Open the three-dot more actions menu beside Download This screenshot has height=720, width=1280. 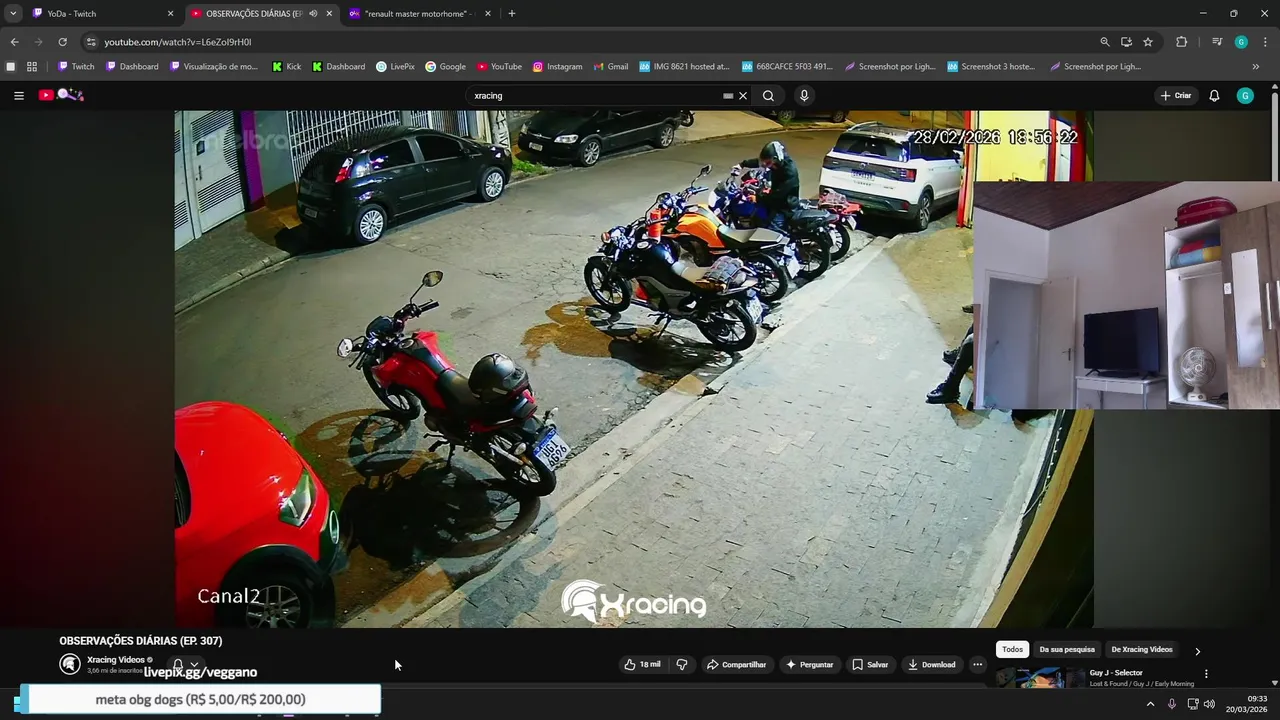pos(978,664)
